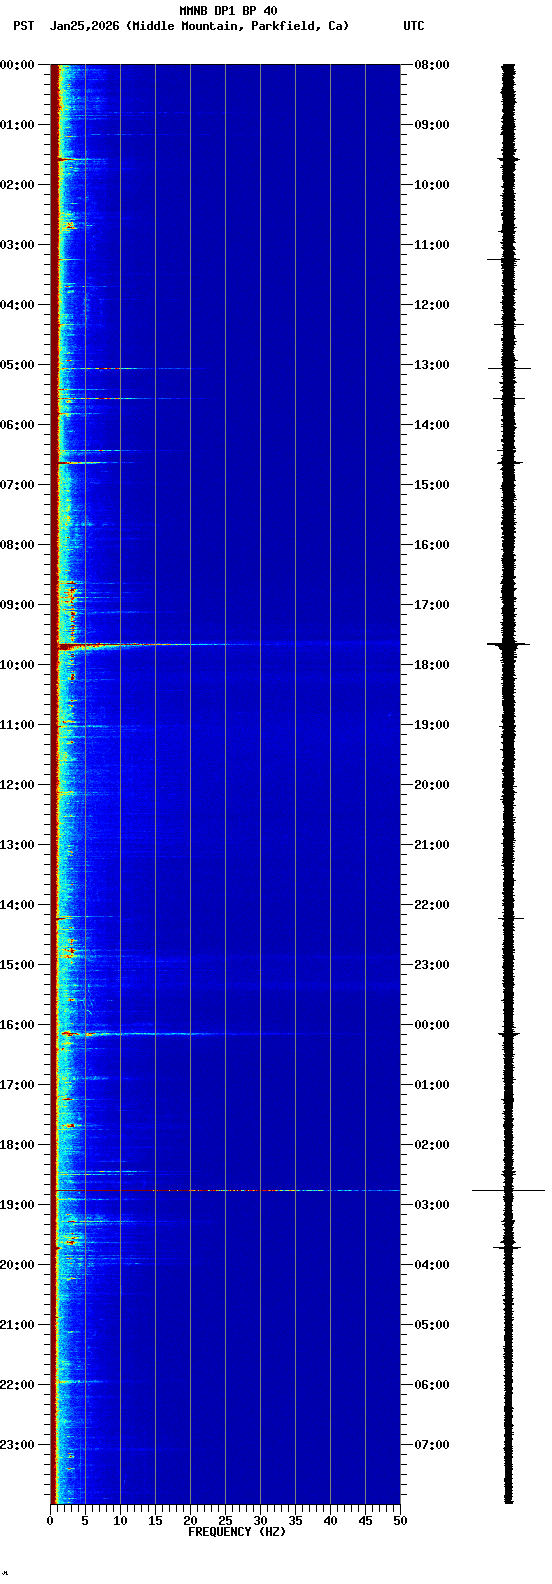
Task: Click the 'PST' header label
Action: pyautogui.click(x=24, y=26)
